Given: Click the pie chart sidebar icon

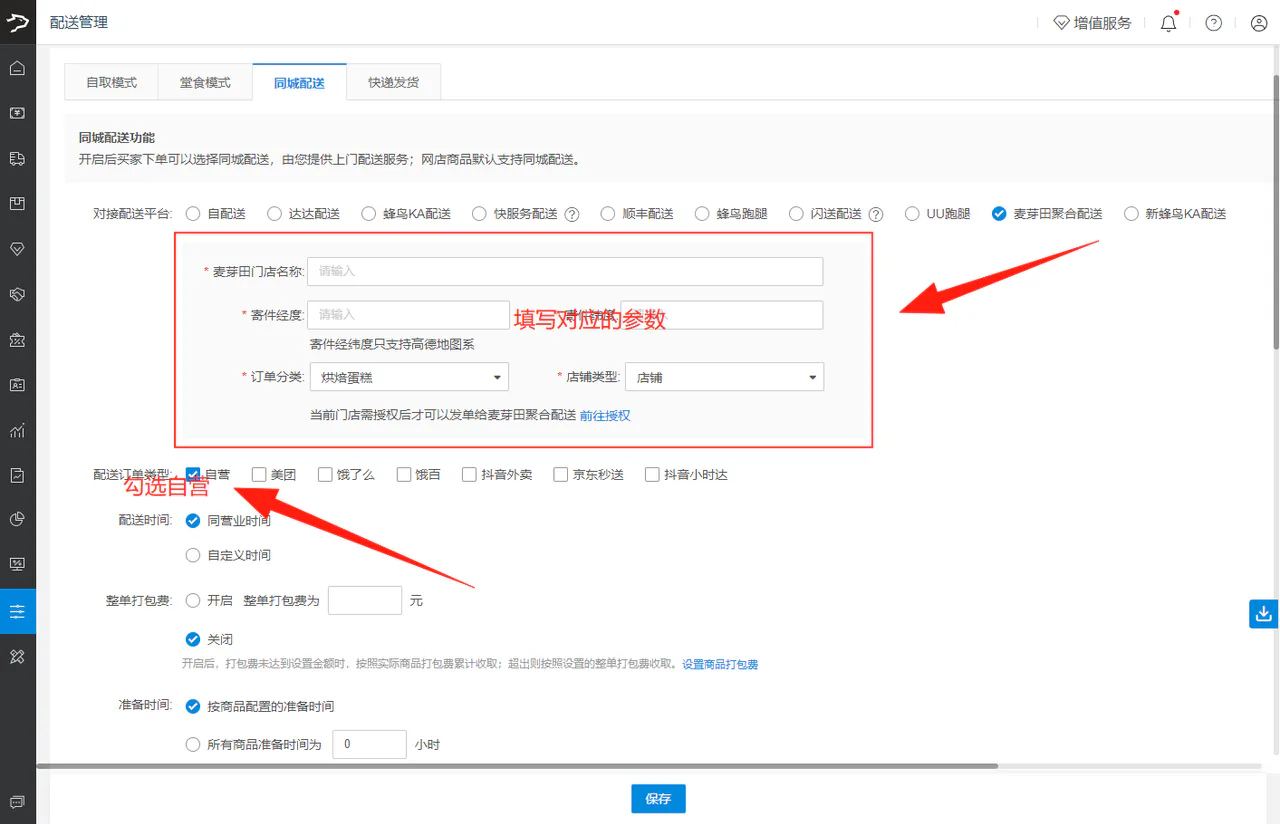Looking at the screenshot, I should tap(17, 519).
